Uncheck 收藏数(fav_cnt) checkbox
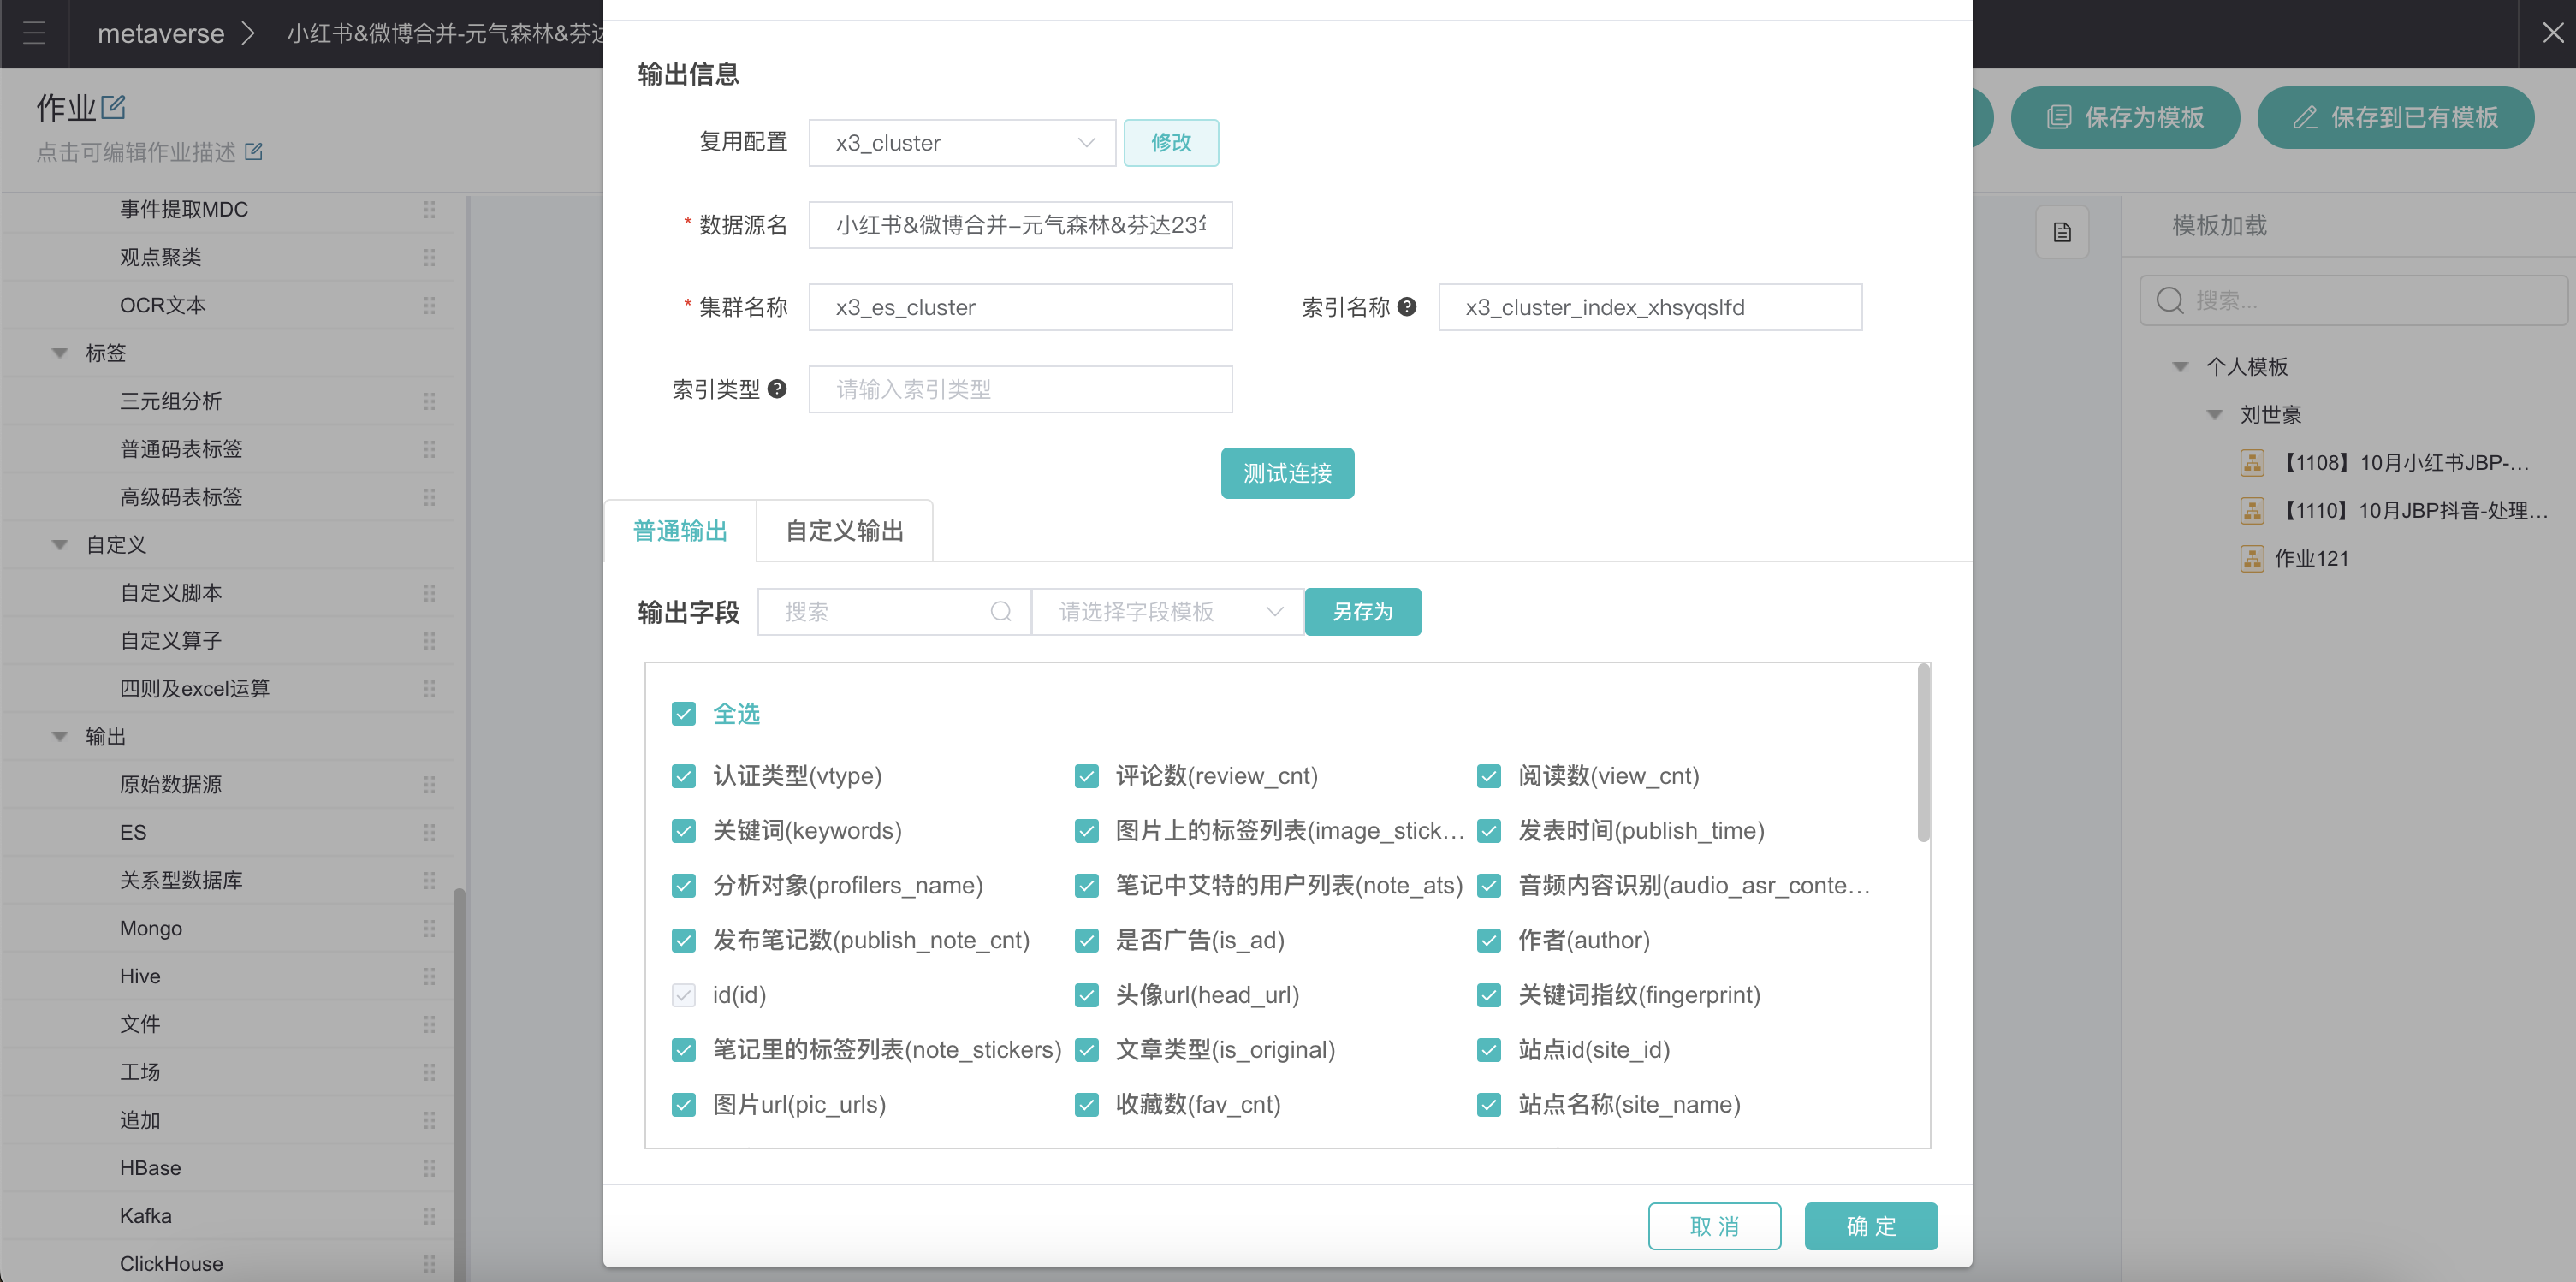Viewport: 2576px width, 1282px height. tap(1087, 1104)
